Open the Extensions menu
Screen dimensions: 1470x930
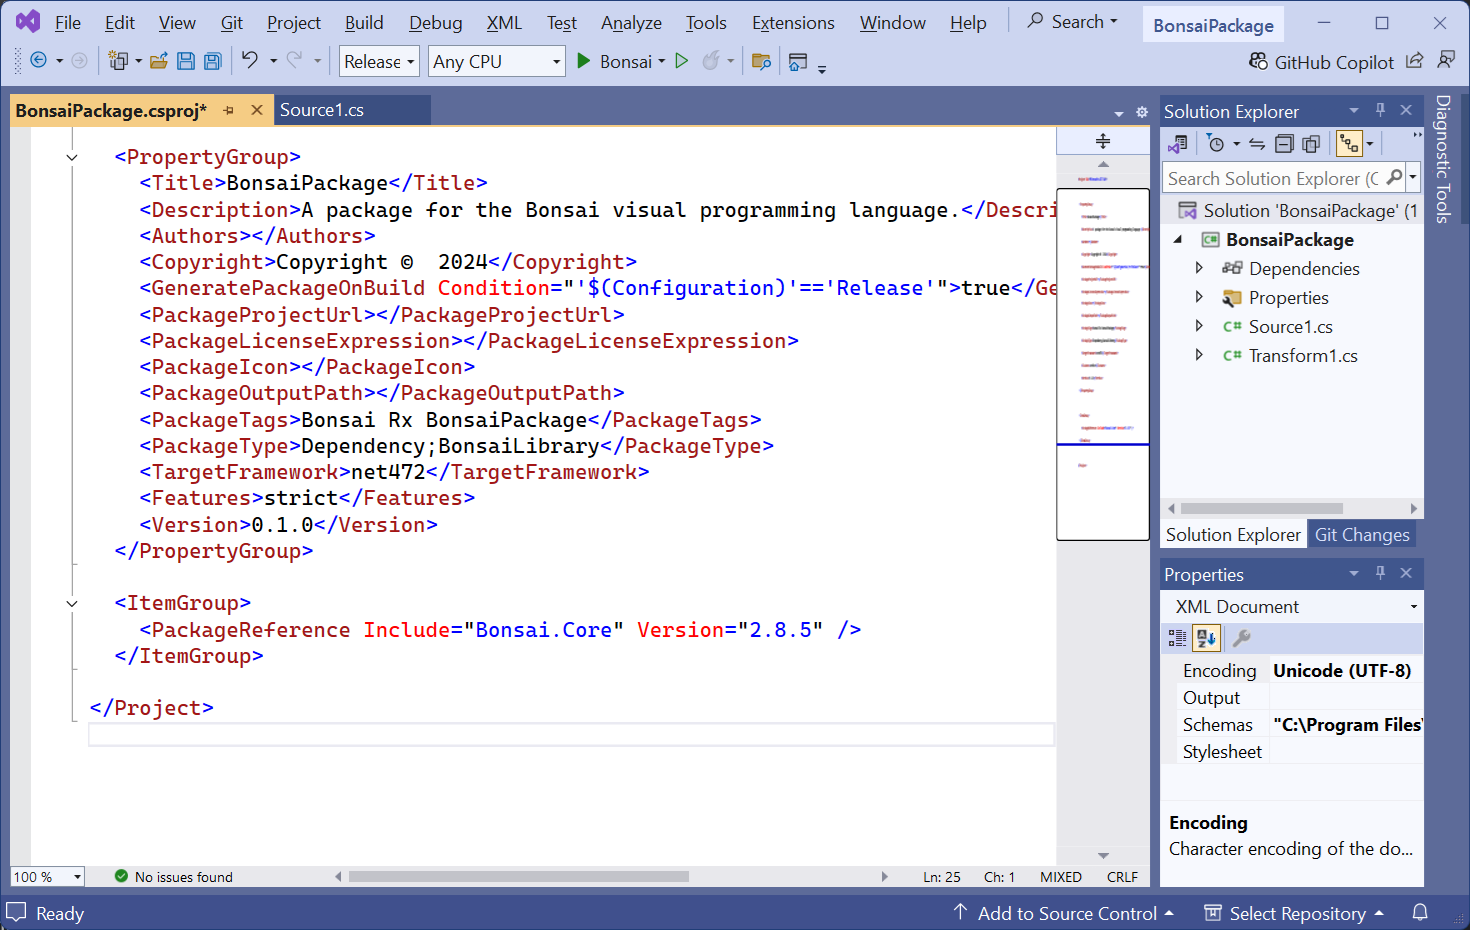click(x=793, y=22)
